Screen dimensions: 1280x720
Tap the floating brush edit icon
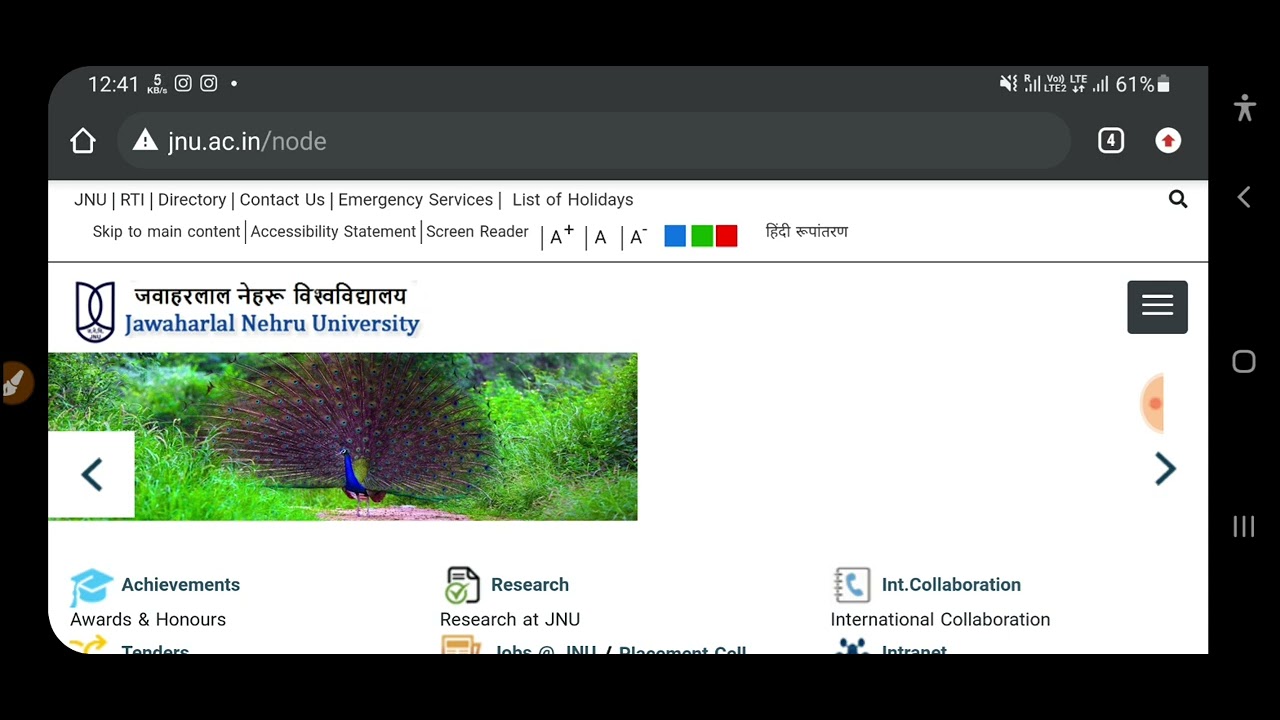(16, 383)
